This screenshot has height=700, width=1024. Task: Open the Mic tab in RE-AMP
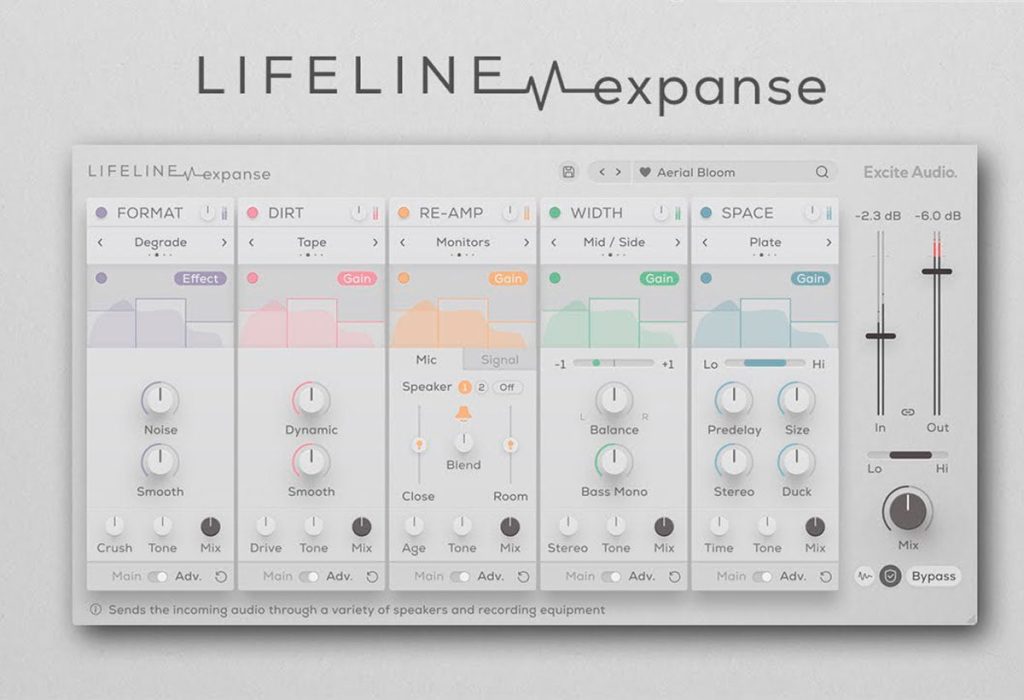pyautogui.click(x=426, y=360)
